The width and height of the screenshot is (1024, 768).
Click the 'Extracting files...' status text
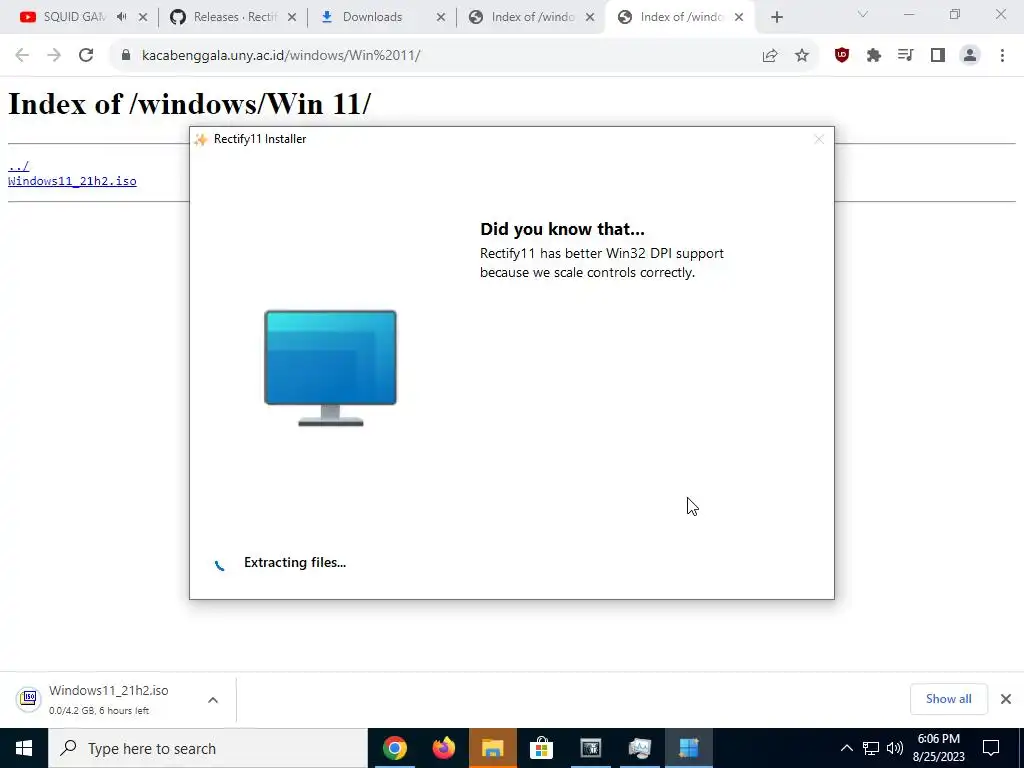click(x=295, y=562)
